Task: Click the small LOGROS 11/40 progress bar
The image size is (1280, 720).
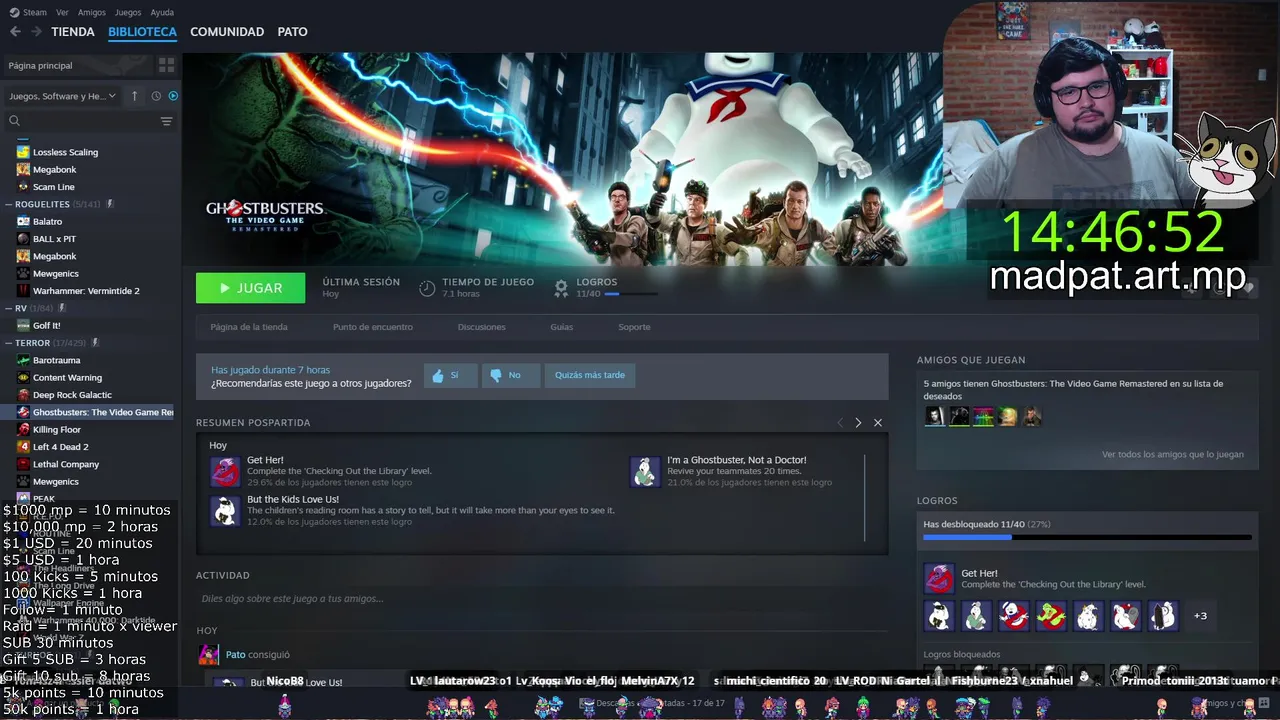Action: tap(632, 294)
